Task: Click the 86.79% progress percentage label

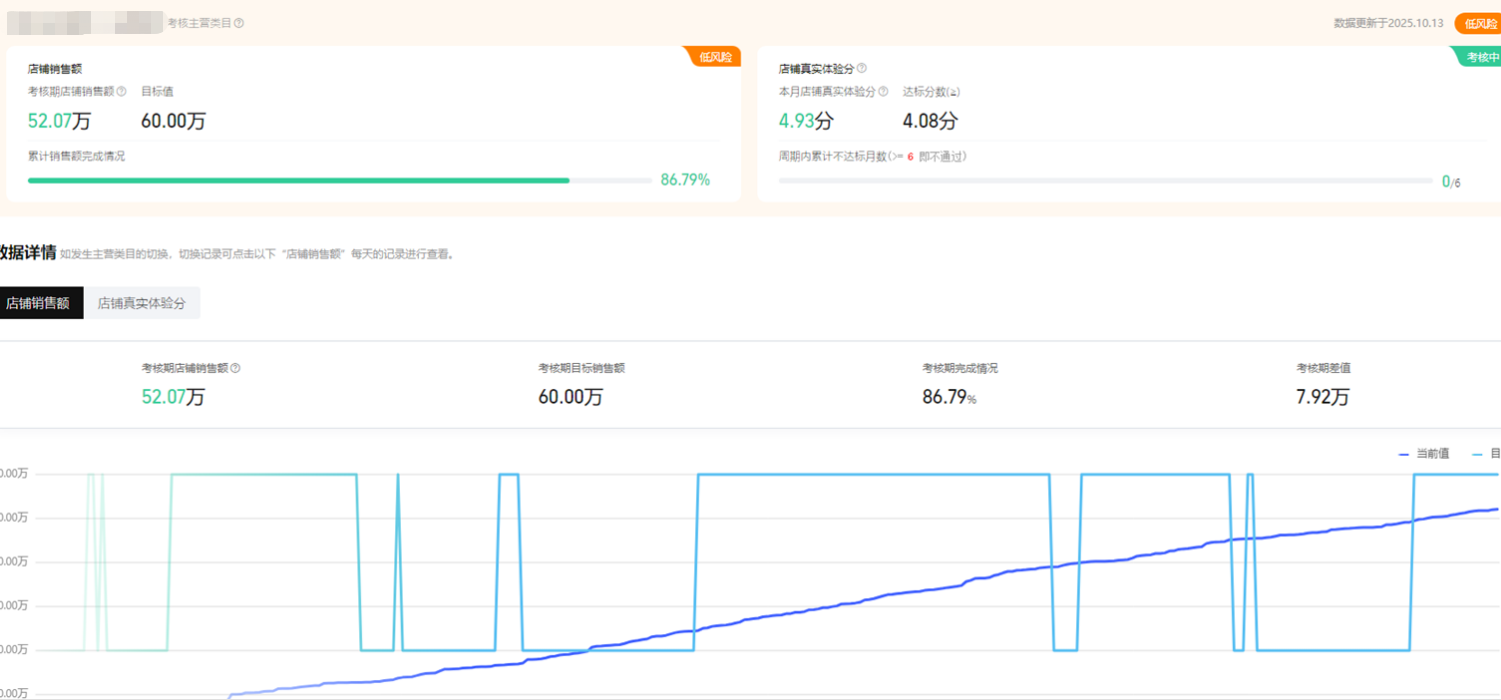Action: point(685,180)
